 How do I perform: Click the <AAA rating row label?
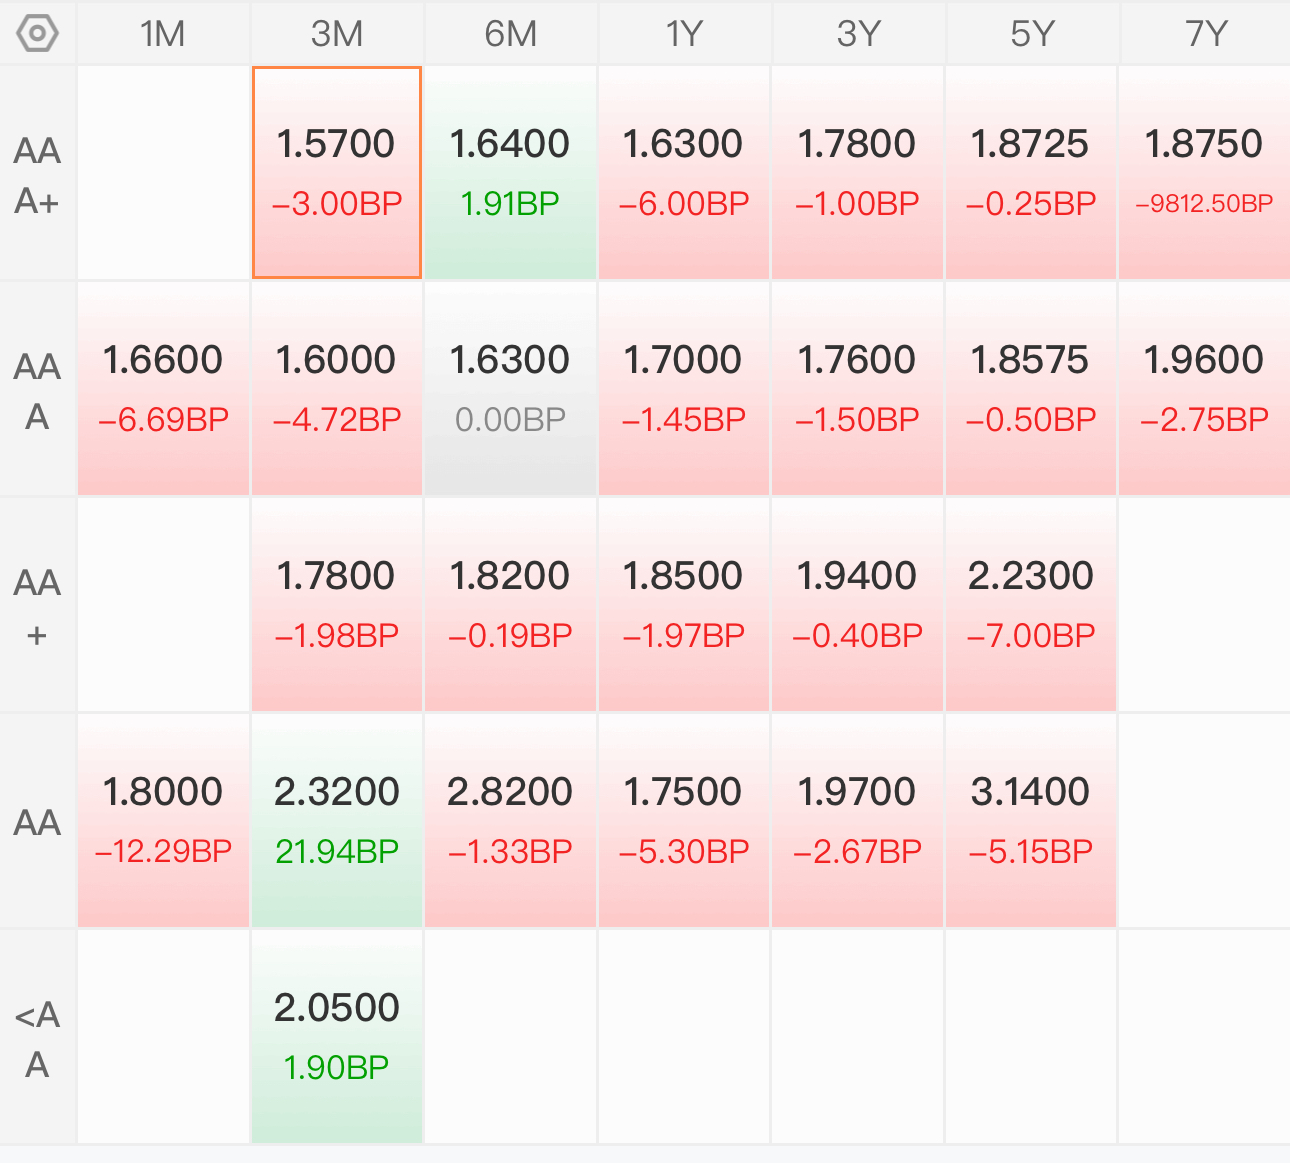[37, 1038]
